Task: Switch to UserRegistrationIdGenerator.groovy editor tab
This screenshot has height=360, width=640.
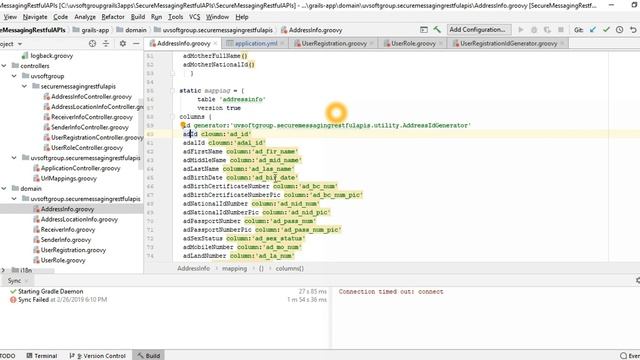Action: click(508, 43)
